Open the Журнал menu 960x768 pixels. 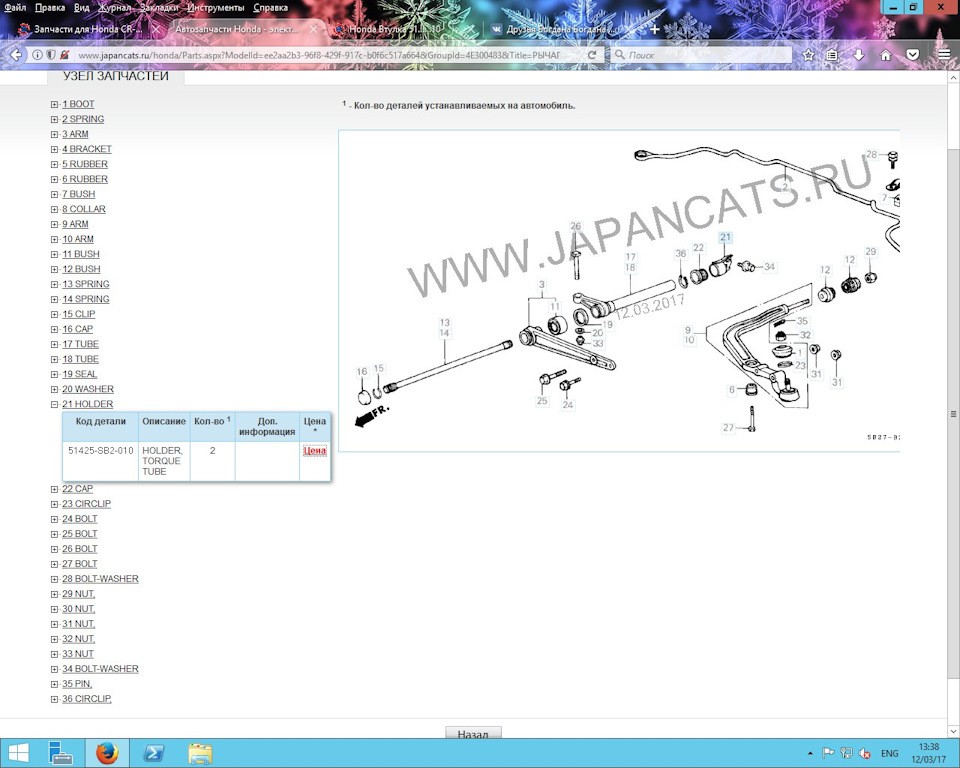(114, 8)
